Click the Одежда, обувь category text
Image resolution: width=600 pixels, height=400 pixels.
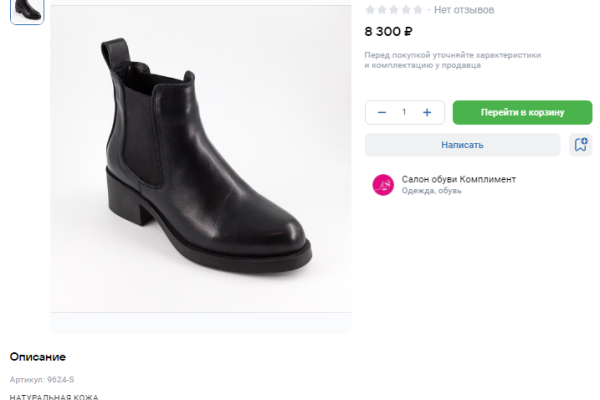coord(432,191)
